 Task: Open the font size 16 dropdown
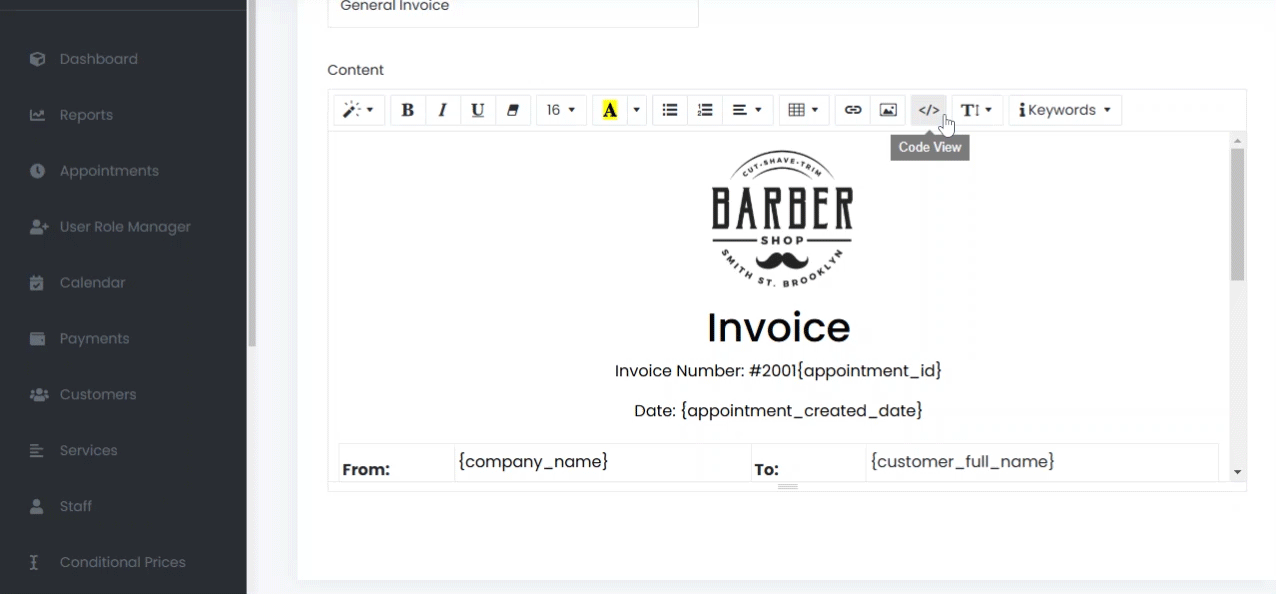pyautogui.click(x=561, y=110)
